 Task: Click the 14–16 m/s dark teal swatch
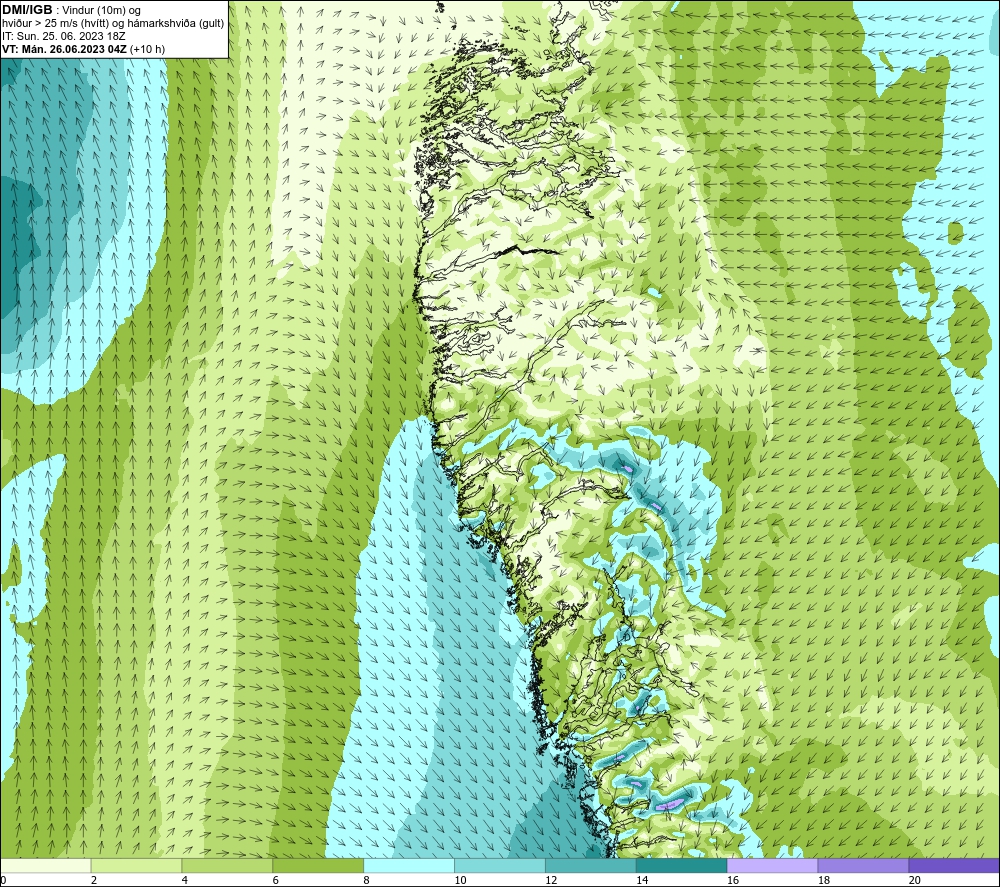tap(682, 865)
